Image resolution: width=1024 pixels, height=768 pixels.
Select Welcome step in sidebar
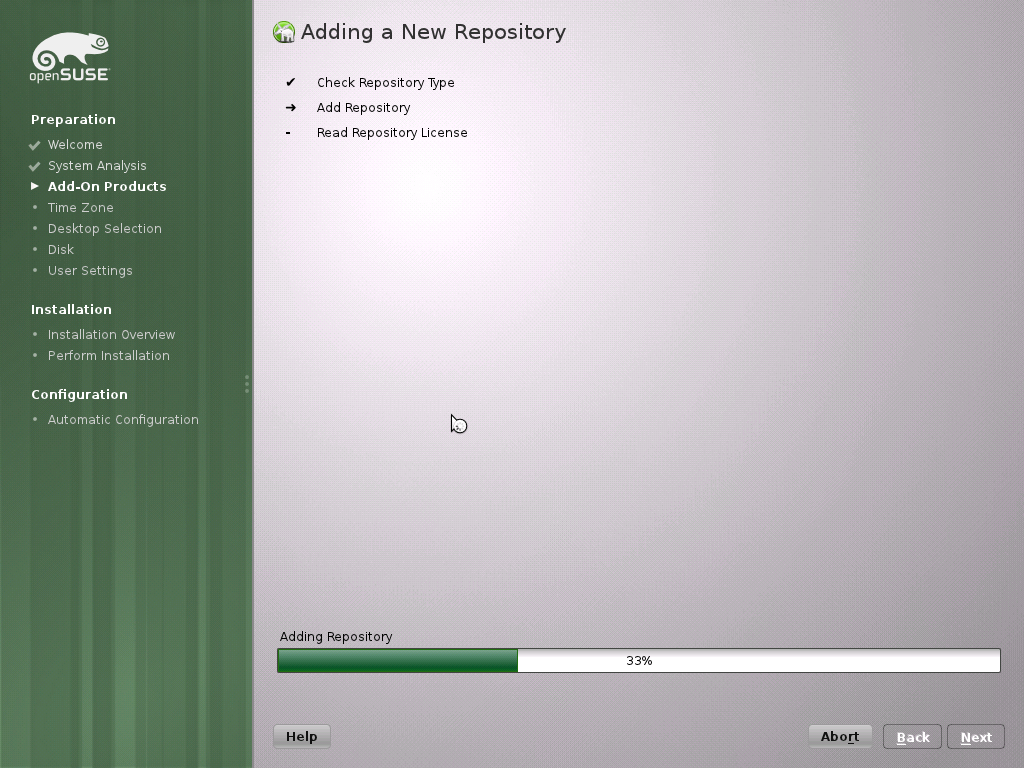click(x=75, y=144)
